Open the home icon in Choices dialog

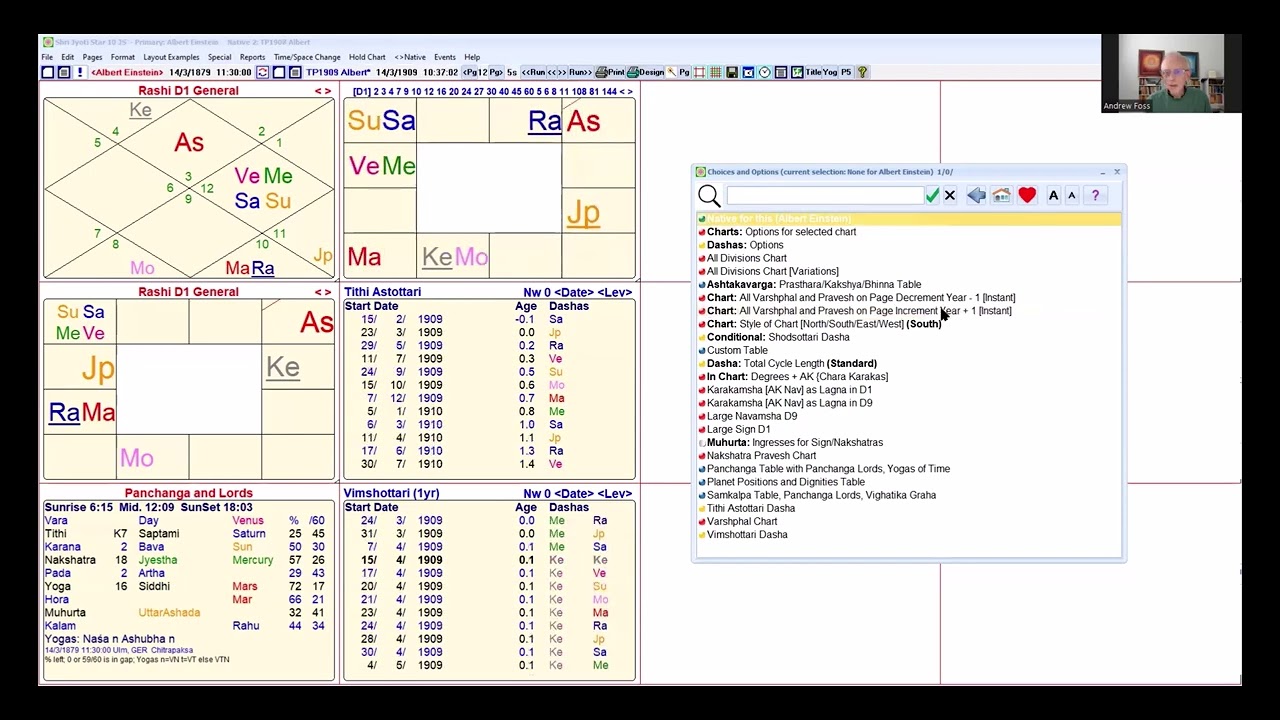1001,196
